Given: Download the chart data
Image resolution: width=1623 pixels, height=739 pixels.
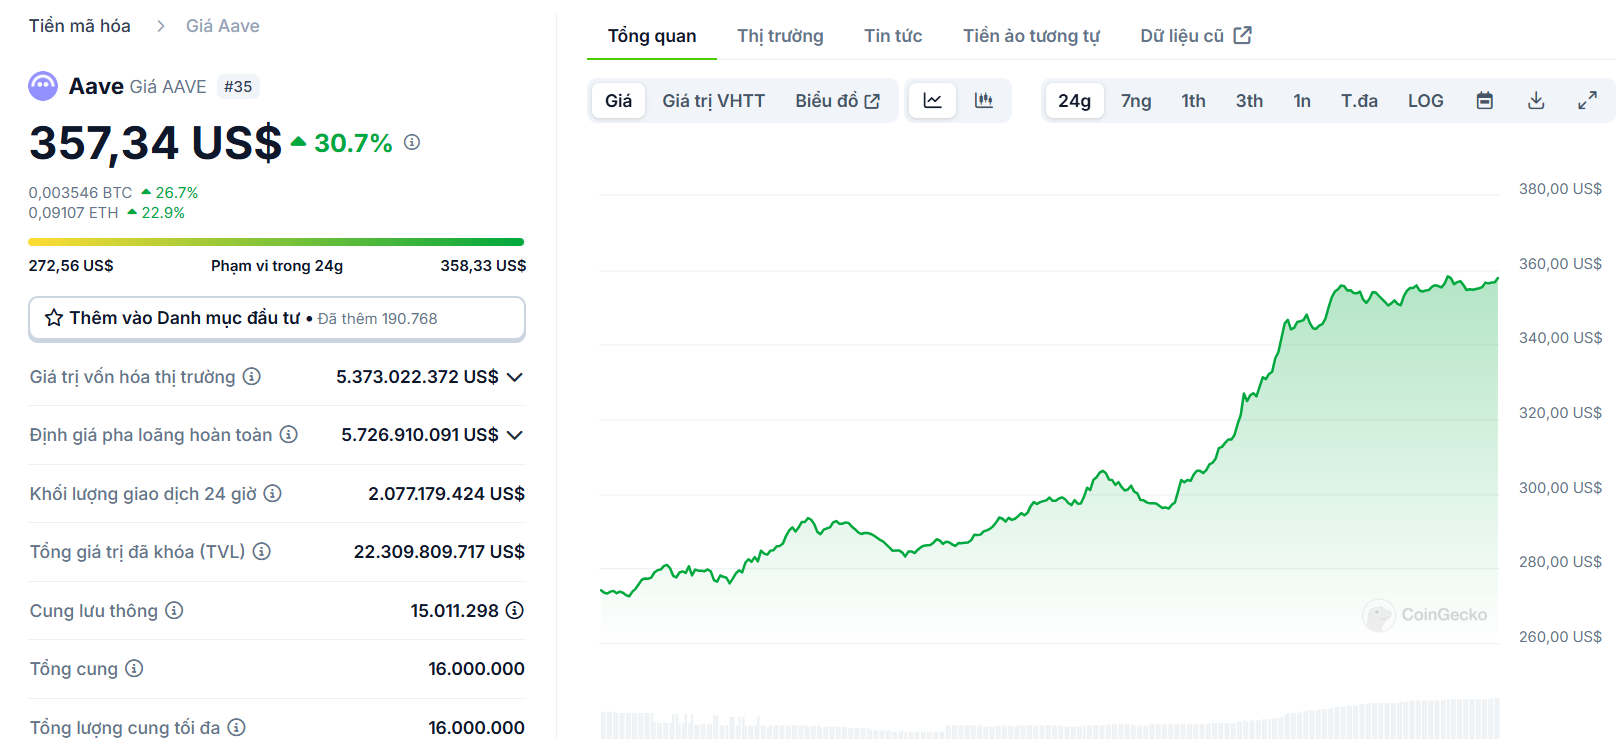Looking at the screenshot, I should (1537, 100).
